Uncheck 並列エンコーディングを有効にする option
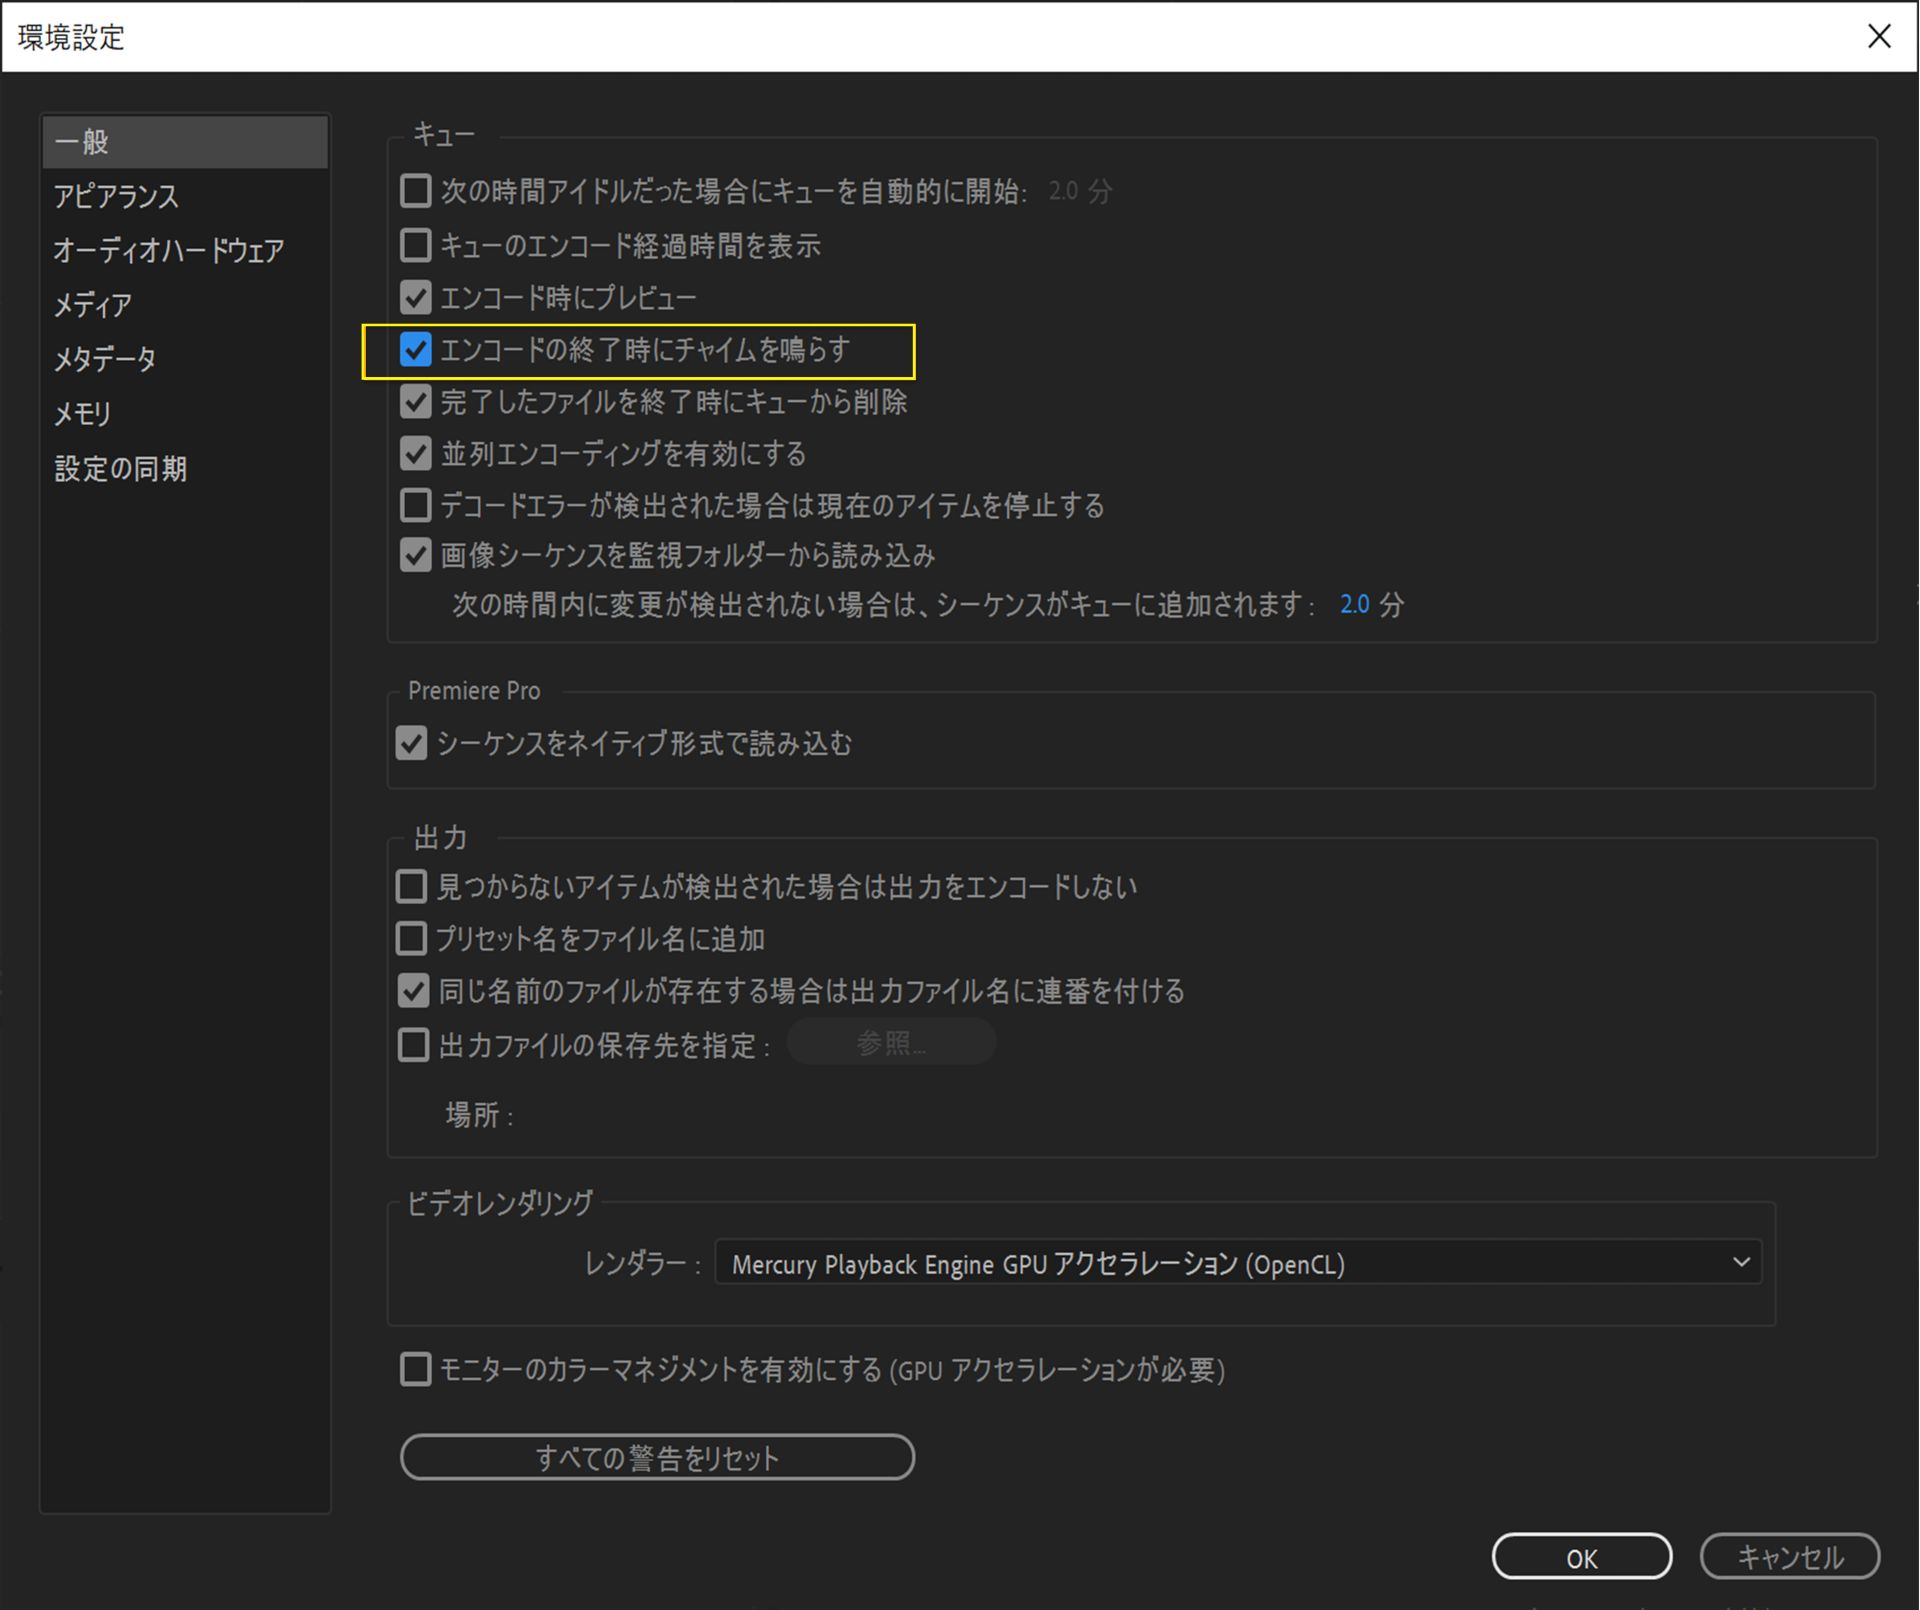This screenshot has height=1610, width=1920. coord(415,454)
